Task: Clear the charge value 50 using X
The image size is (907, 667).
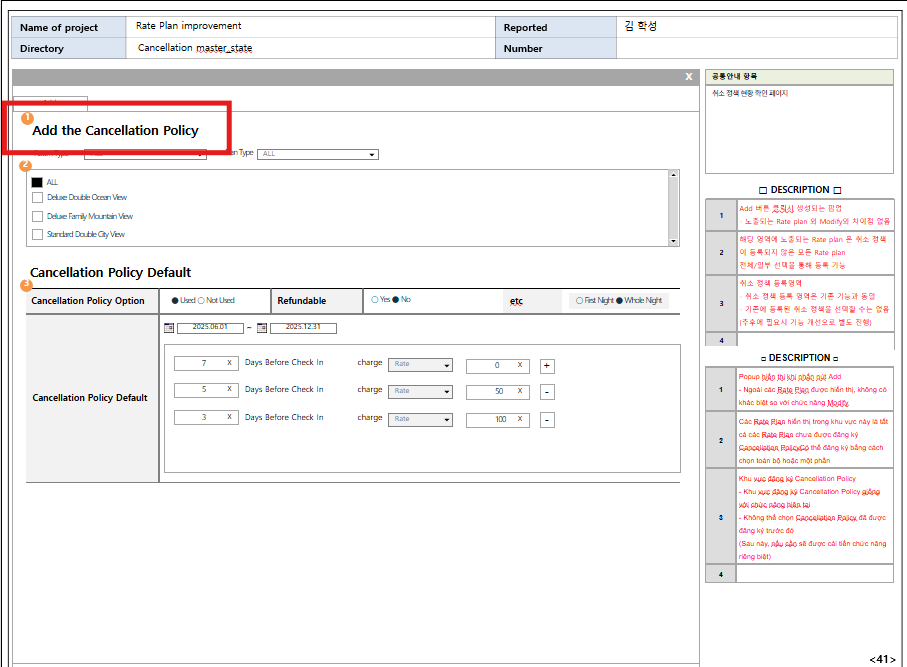Action: click(520, 392)
